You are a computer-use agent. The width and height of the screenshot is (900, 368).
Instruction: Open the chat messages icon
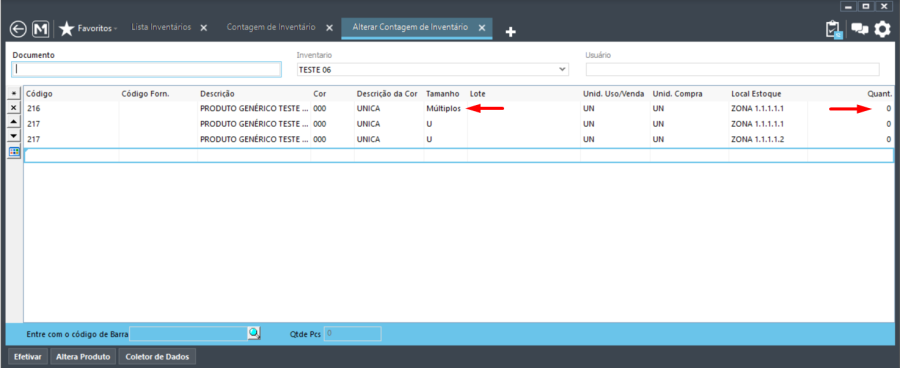pos(859,29)
